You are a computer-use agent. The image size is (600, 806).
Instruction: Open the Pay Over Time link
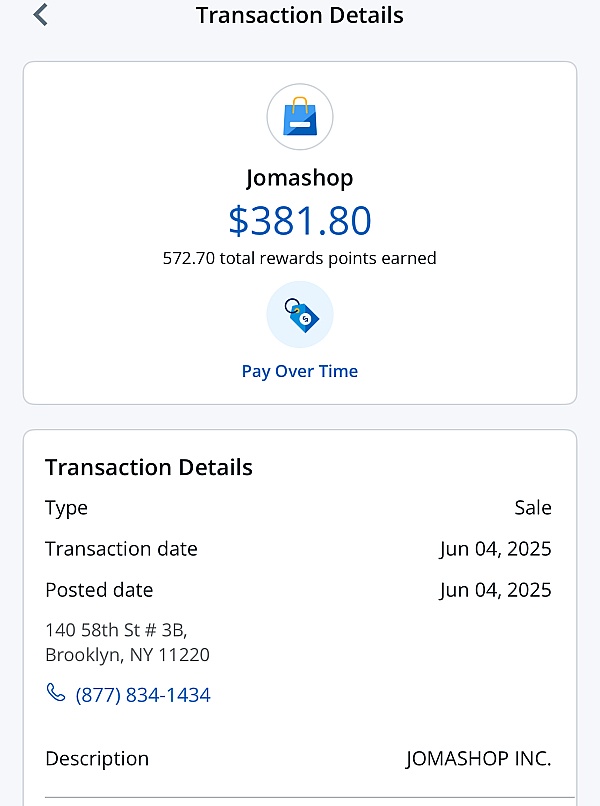(x=300, y=371)
